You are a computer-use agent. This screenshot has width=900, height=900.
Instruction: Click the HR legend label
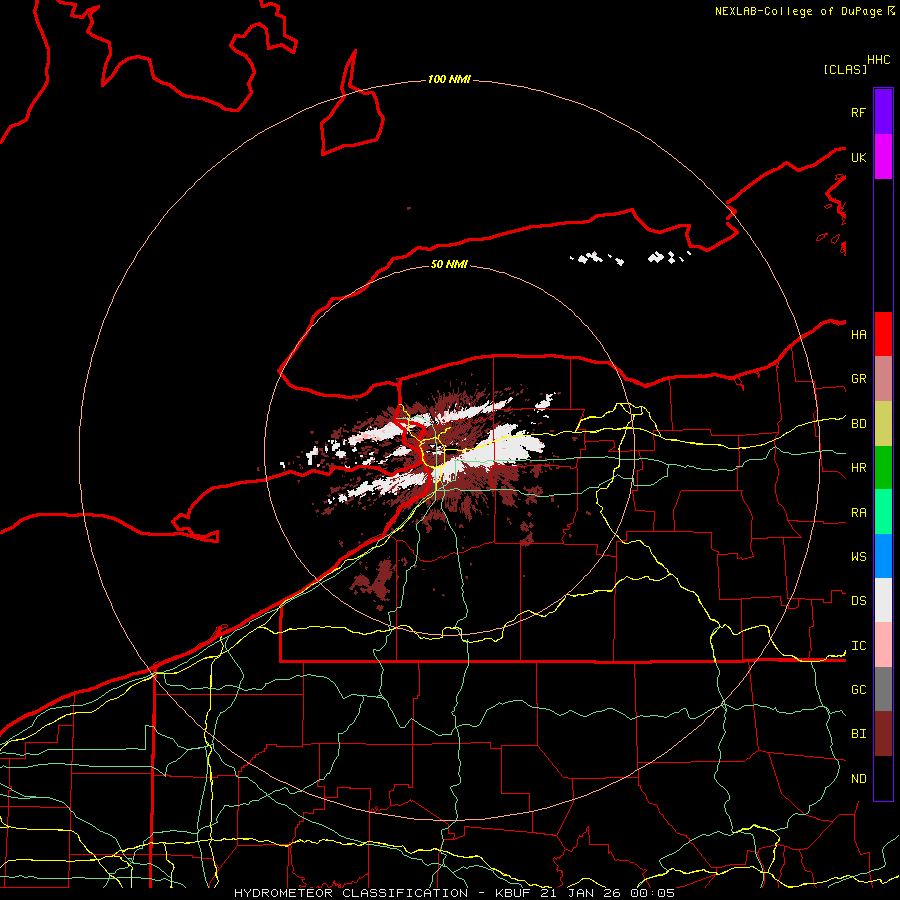point(858,468)
